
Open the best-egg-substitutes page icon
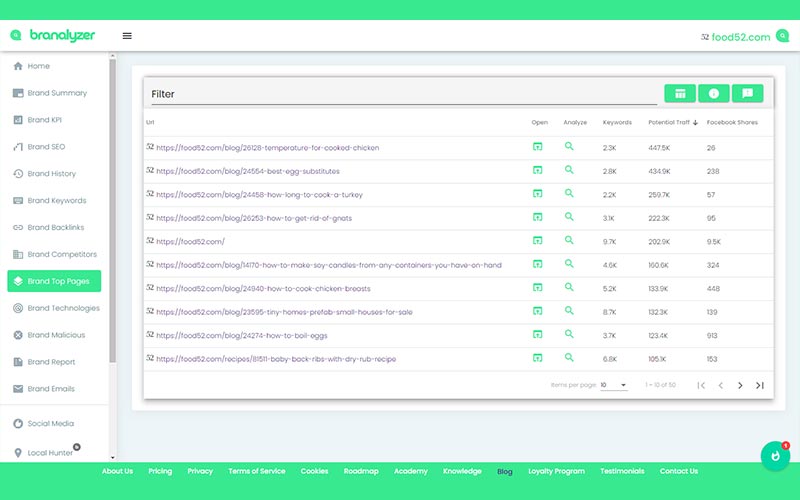coord(537,170)
